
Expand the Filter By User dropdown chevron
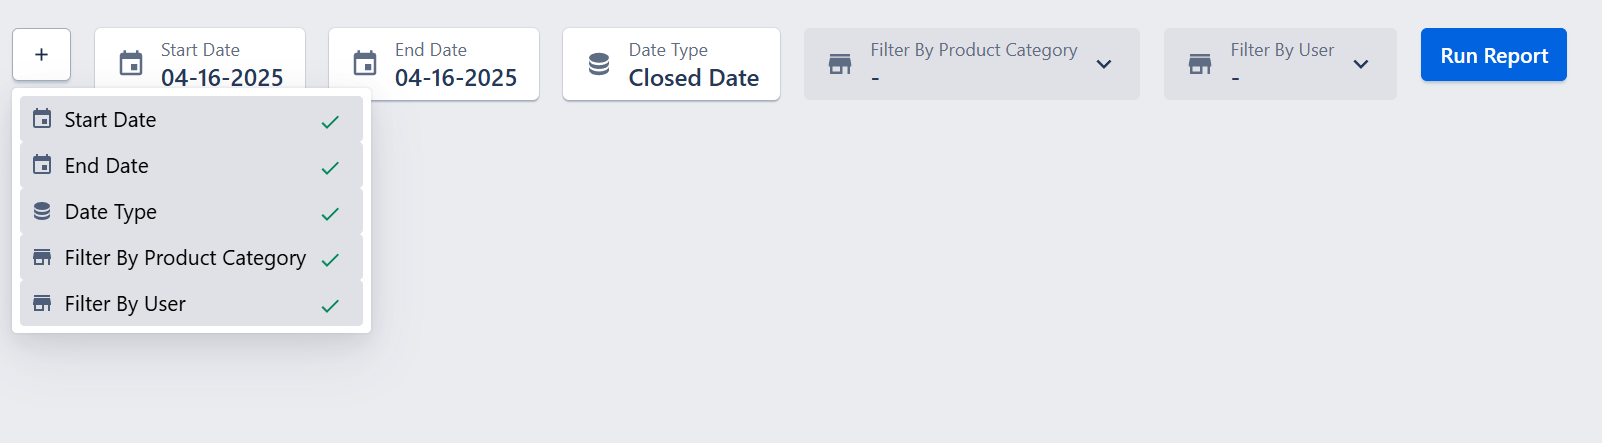[1361, 64]
